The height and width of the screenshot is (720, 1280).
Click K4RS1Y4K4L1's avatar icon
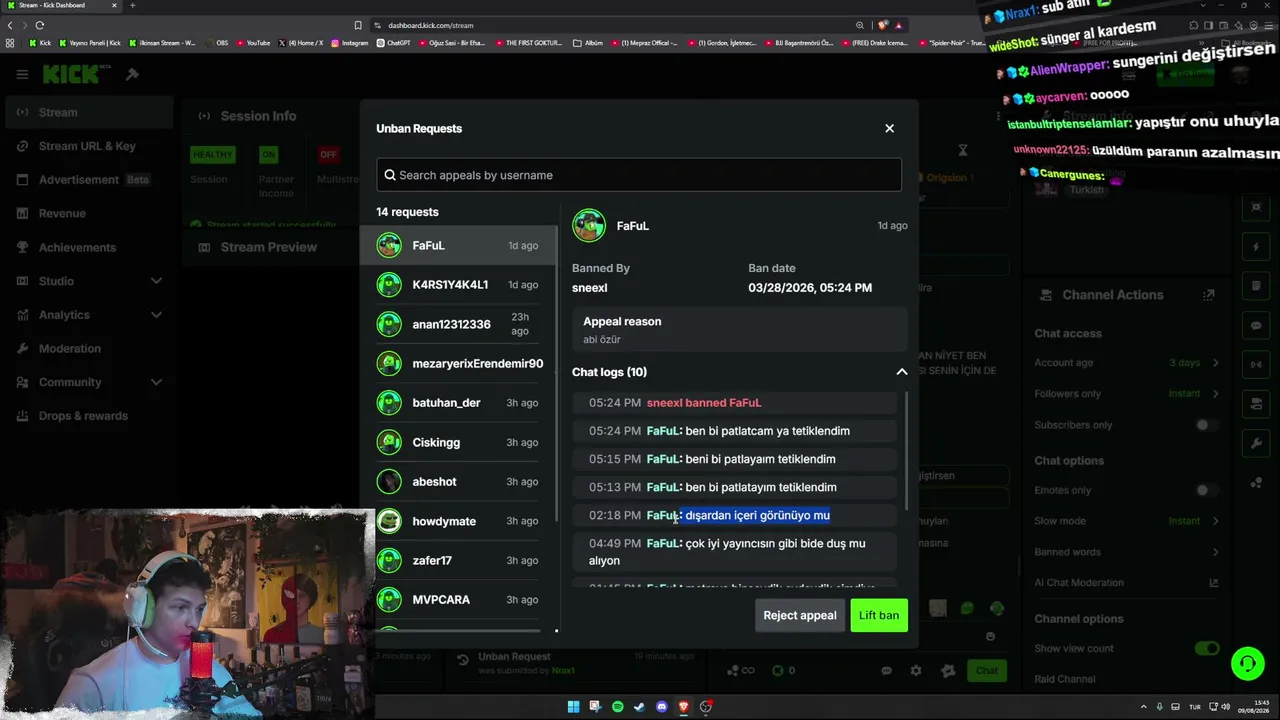[x=389, y=285]
